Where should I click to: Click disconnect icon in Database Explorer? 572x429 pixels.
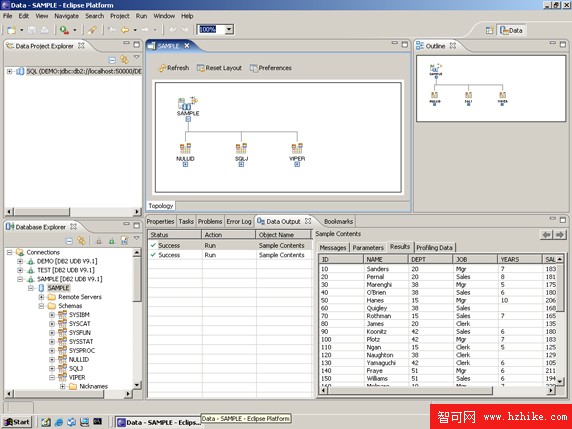coord(99,241)
